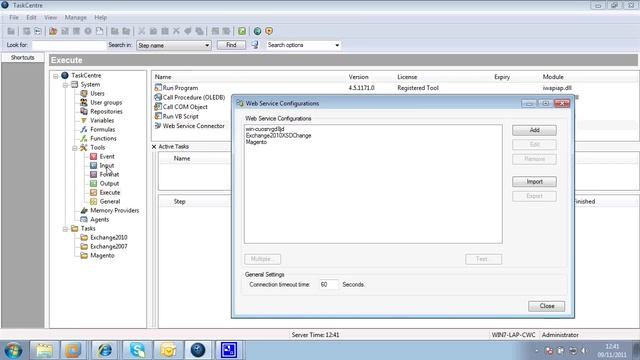Select Magento in configurations list
This screenshot has height=360, width=640.
pyautogui.click(x=256, y=142)
